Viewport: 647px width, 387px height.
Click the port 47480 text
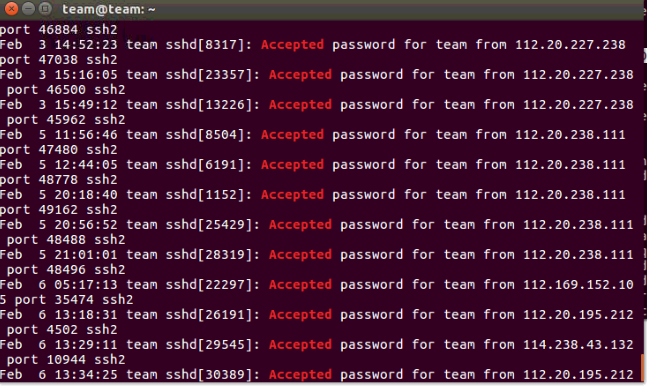click(x=39, y=150)
